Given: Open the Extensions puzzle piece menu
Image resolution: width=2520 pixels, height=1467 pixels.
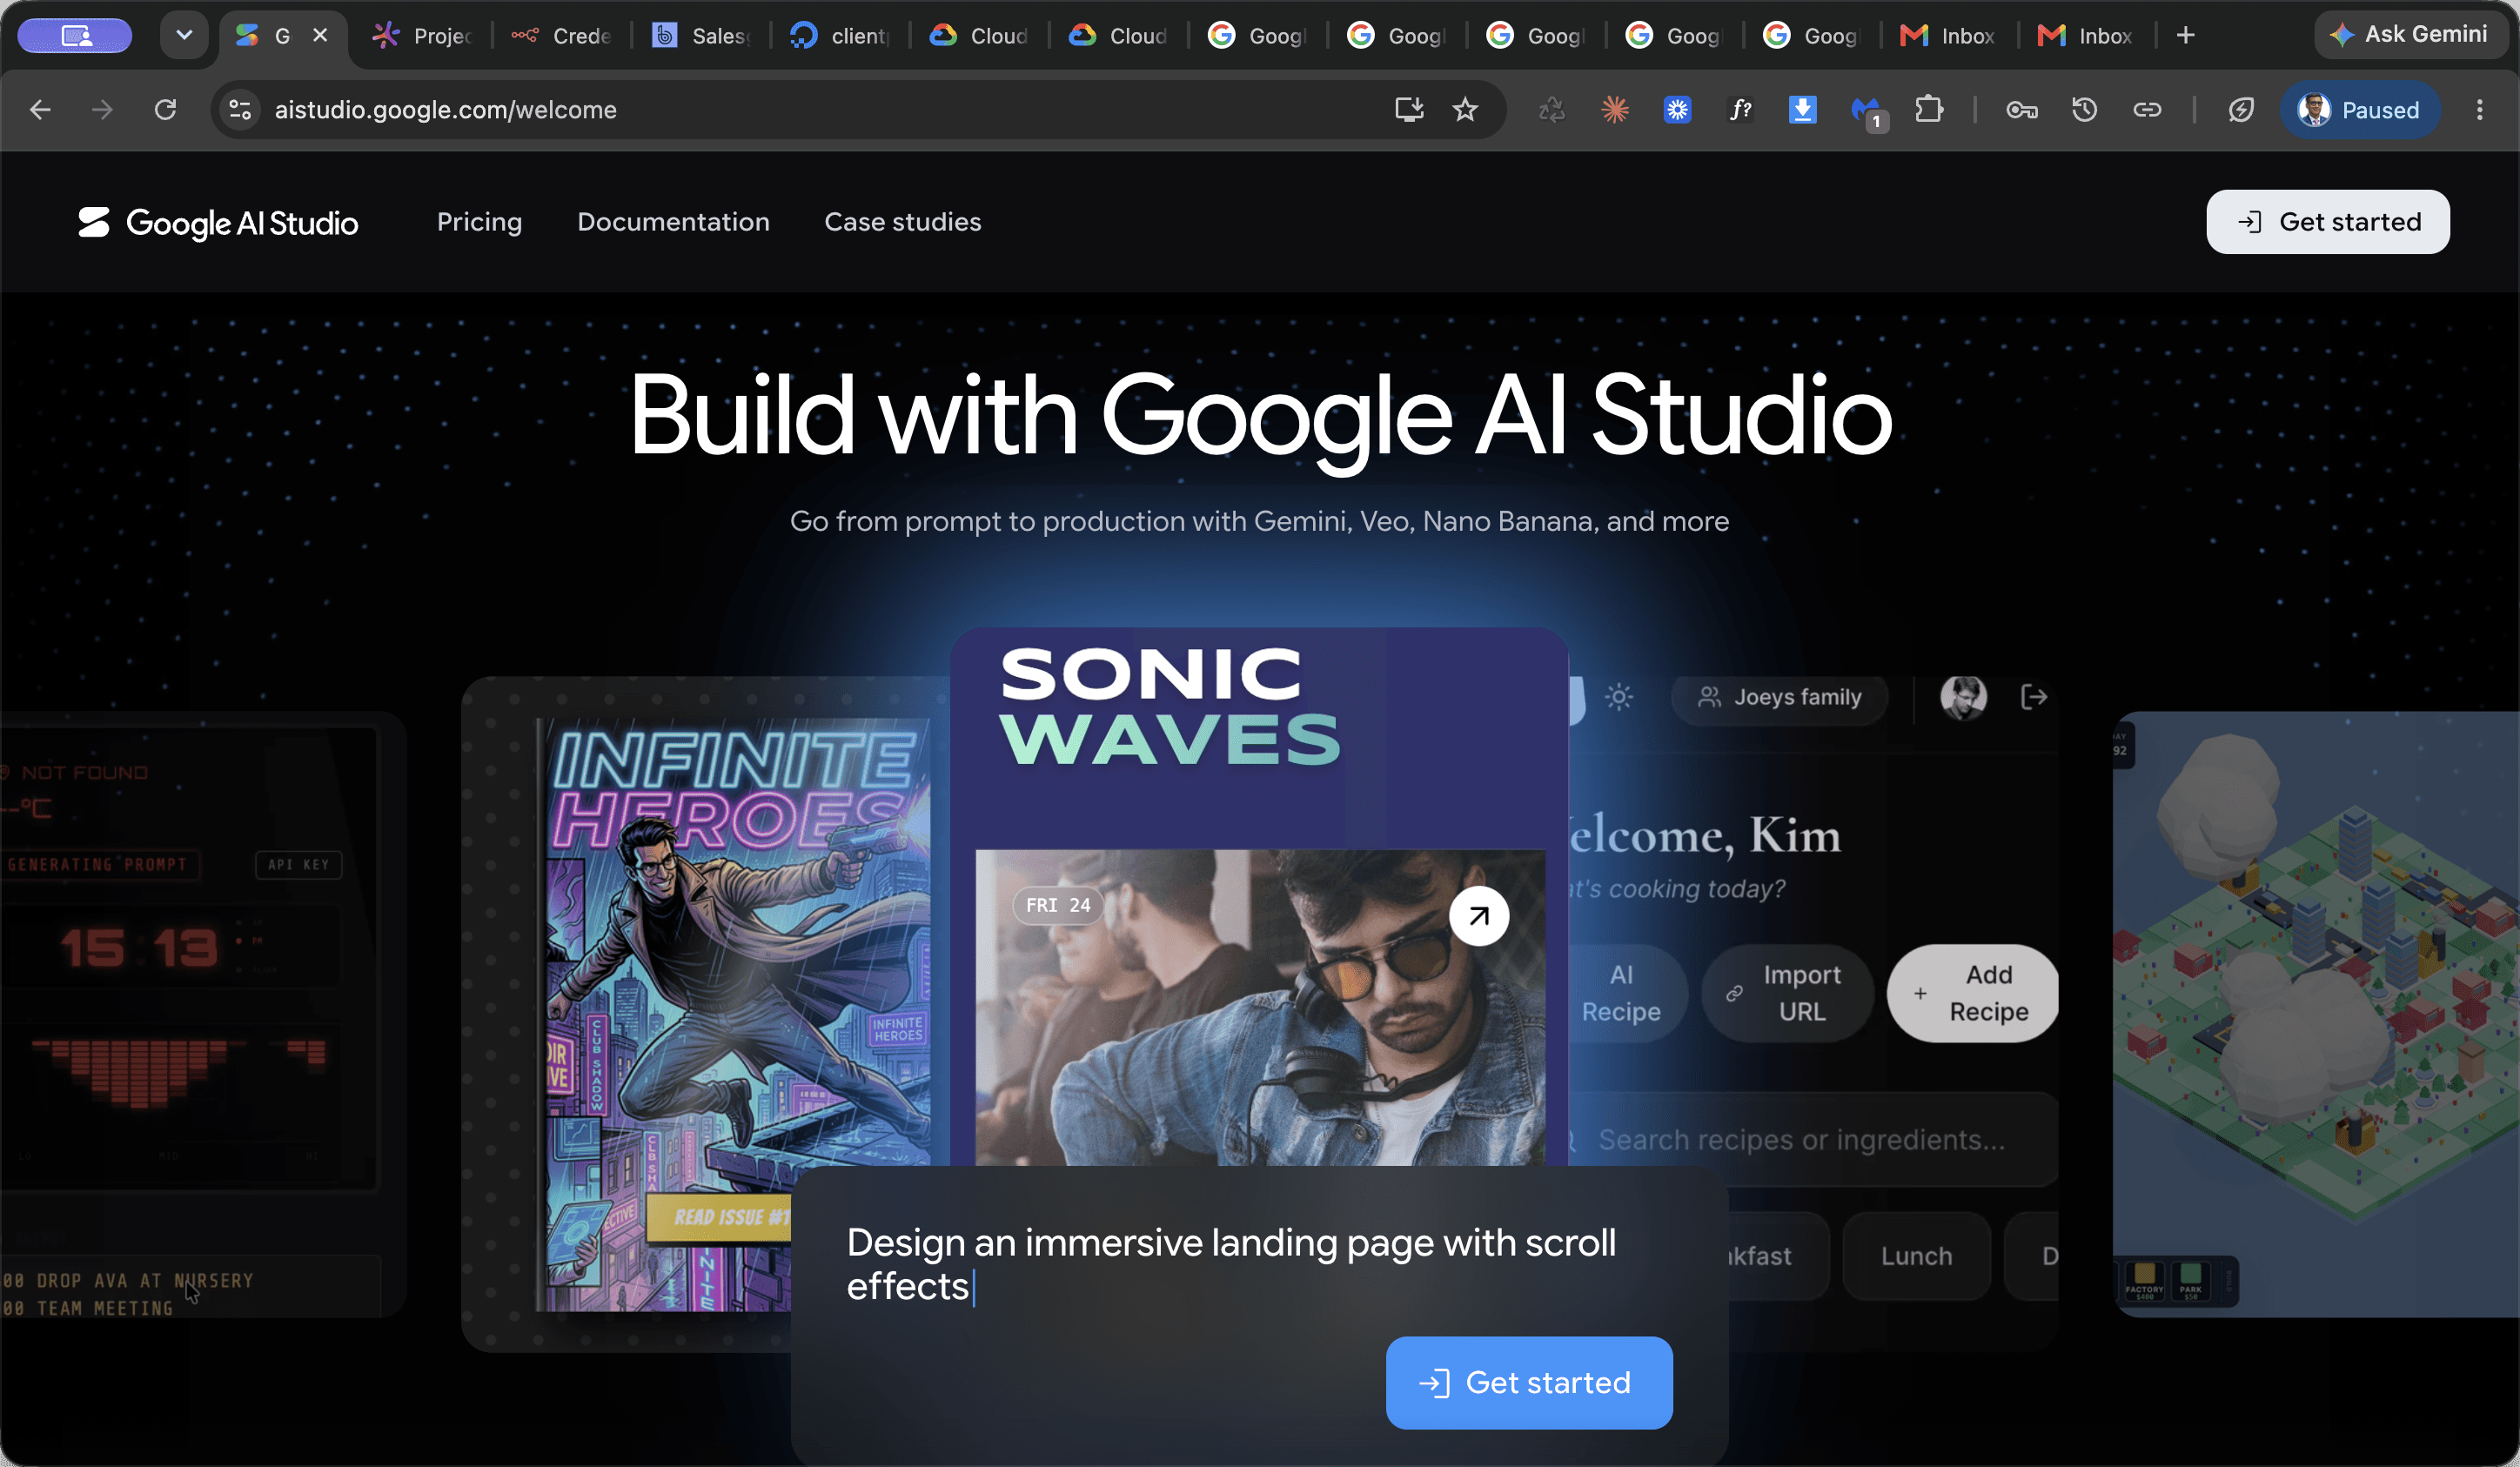Looking at the screenshot, I should tap(1929, 110).
